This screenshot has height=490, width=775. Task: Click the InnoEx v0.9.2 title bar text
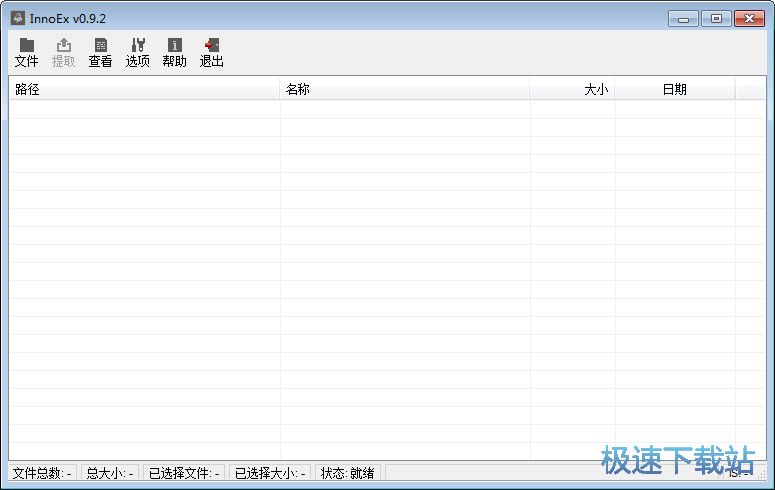click(68, 18)
